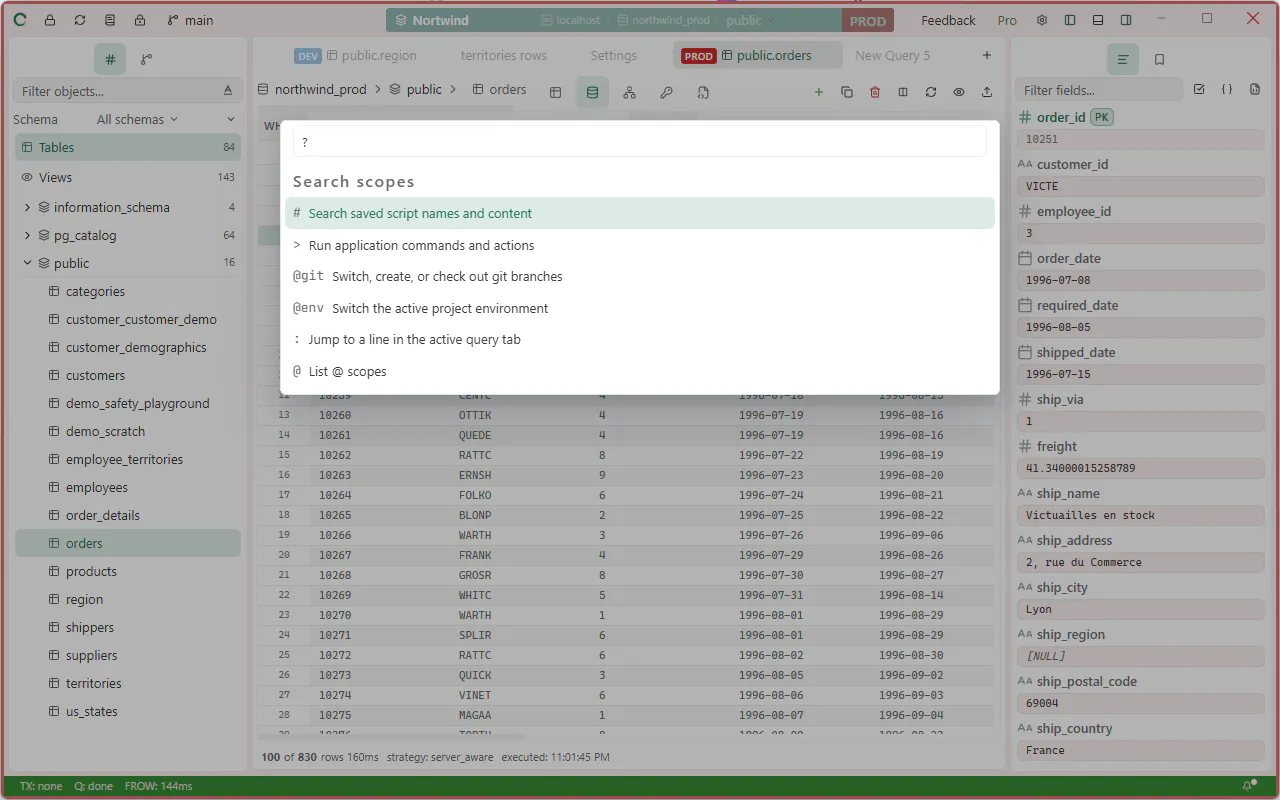
Task: Open the keys icon in table toolbar
Action: click(x=666, y=92)
